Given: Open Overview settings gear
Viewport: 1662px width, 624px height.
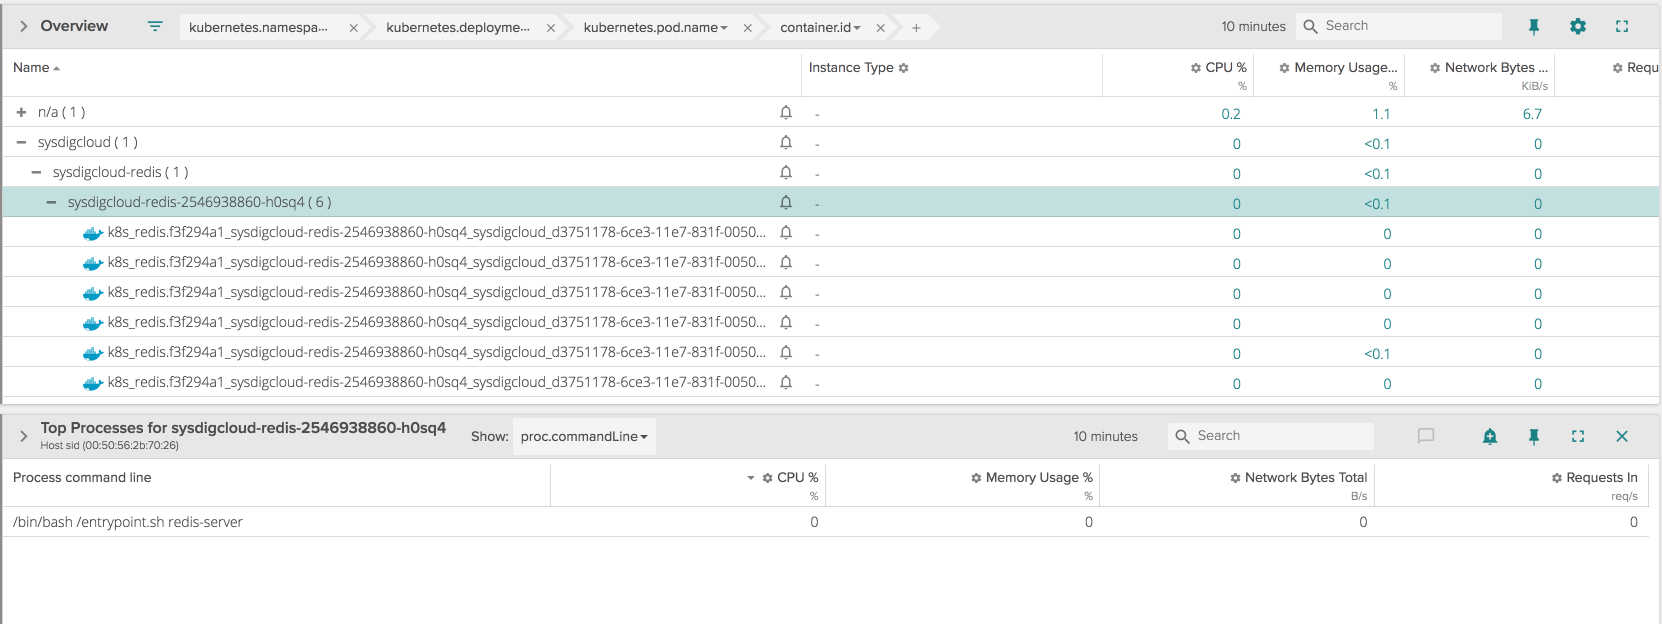Looking at the screenshot, I should coord(1578,26).
